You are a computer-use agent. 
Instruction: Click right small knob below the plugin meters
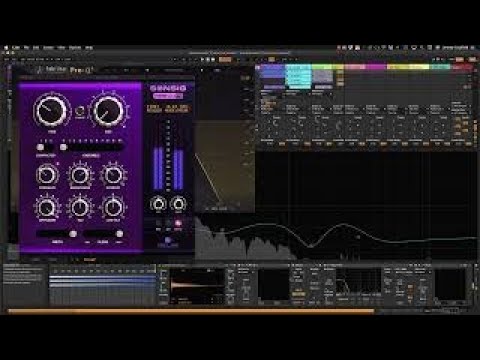pos(178,203)
